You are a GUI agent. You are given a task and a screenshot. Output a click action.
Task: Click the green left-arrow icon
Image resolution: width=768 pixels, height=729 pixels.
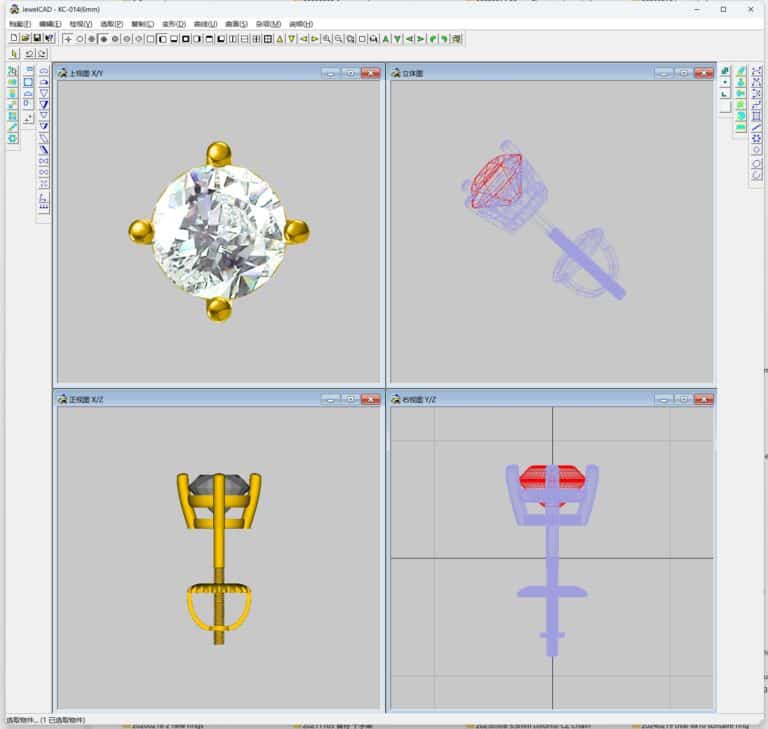click(x=409, y=39)
